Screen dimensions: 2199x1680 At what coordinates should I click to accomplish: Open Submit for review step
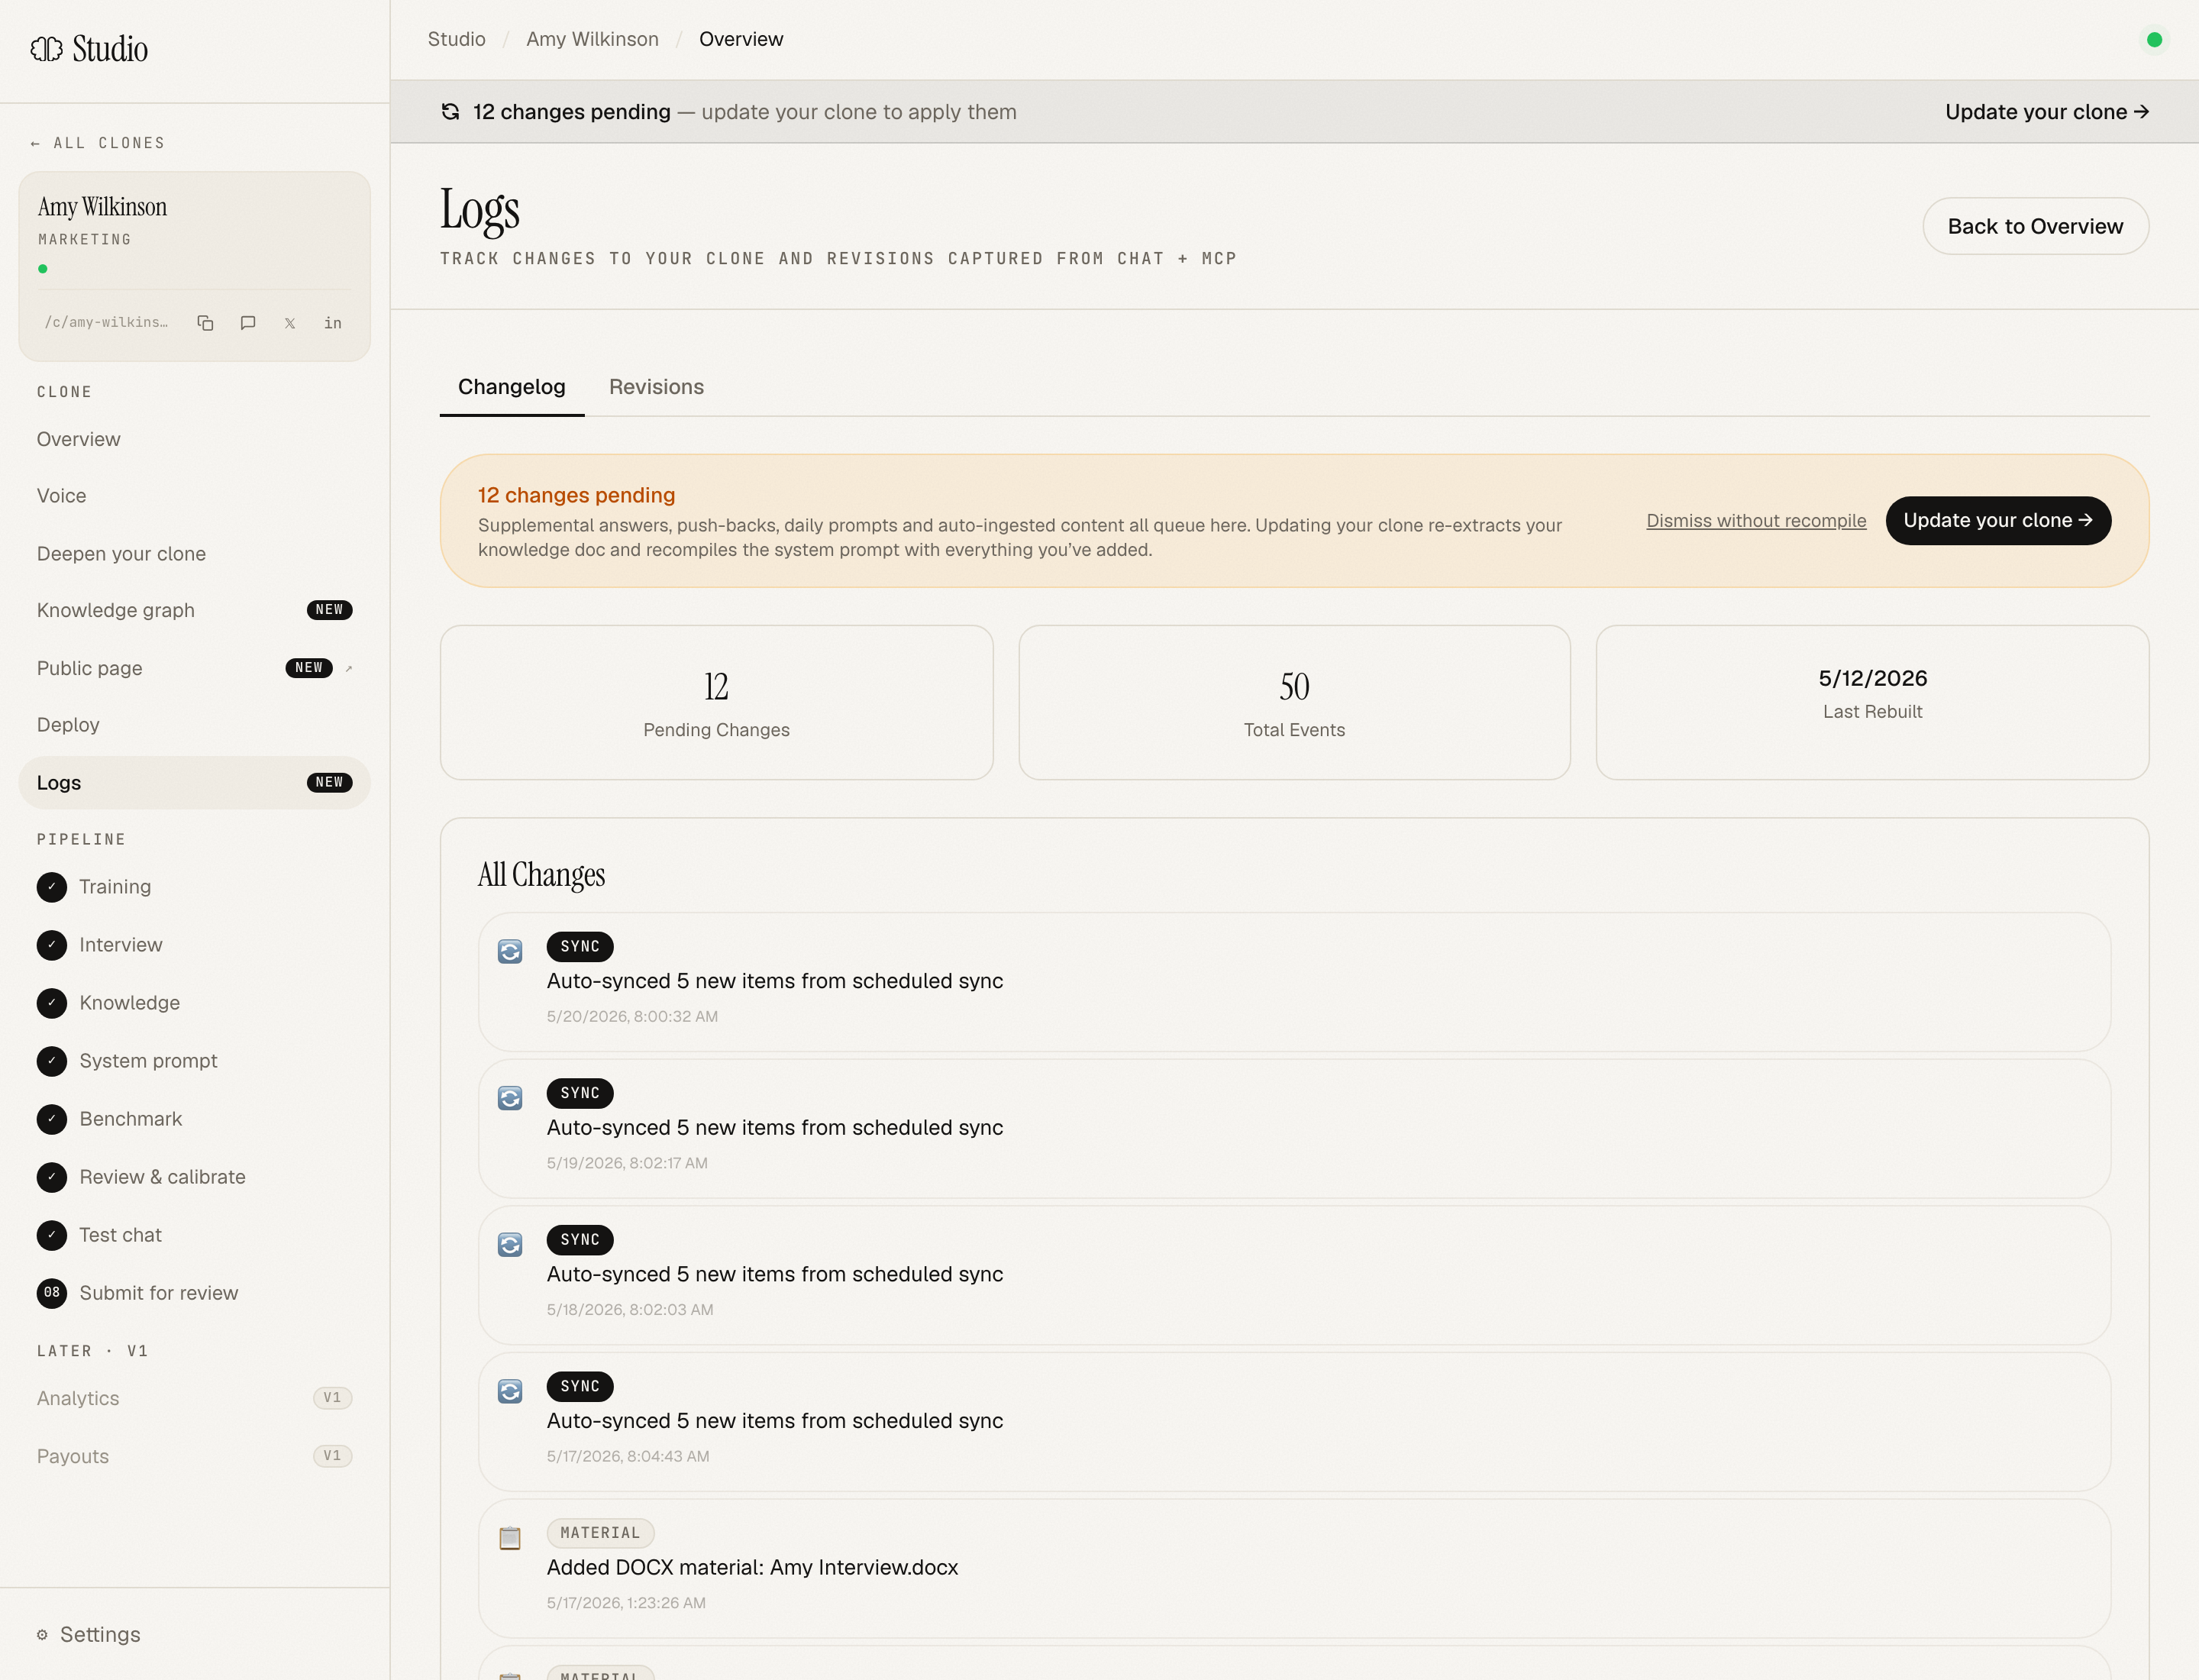click(195, 1293)
